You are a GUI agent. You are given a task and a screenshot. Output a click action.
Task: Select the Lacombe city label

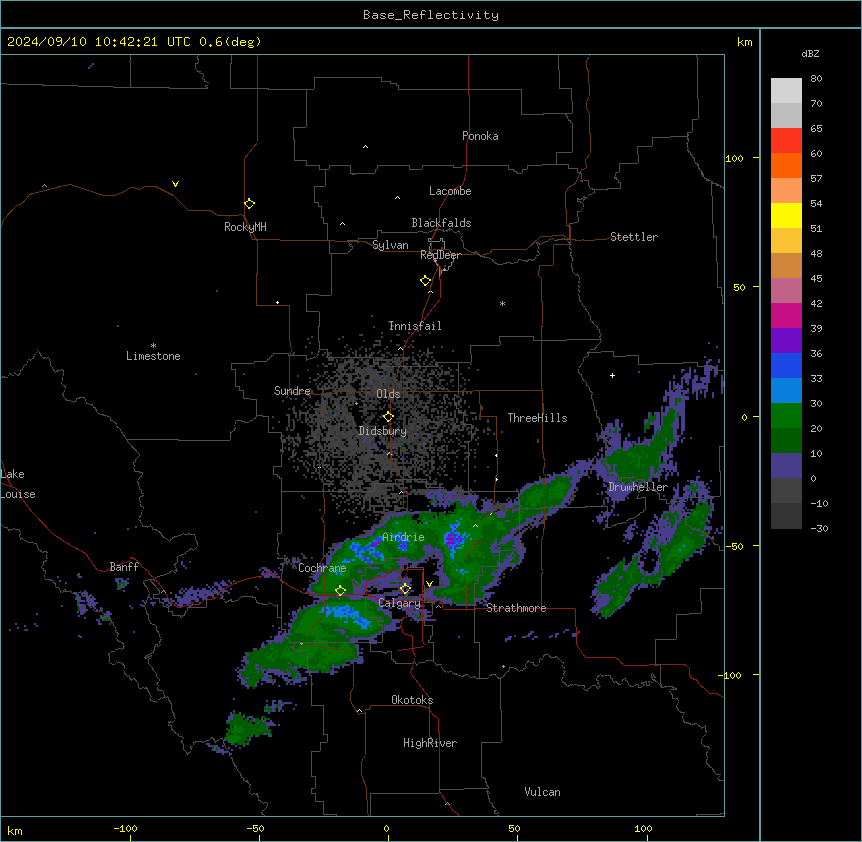coord(450,191)
